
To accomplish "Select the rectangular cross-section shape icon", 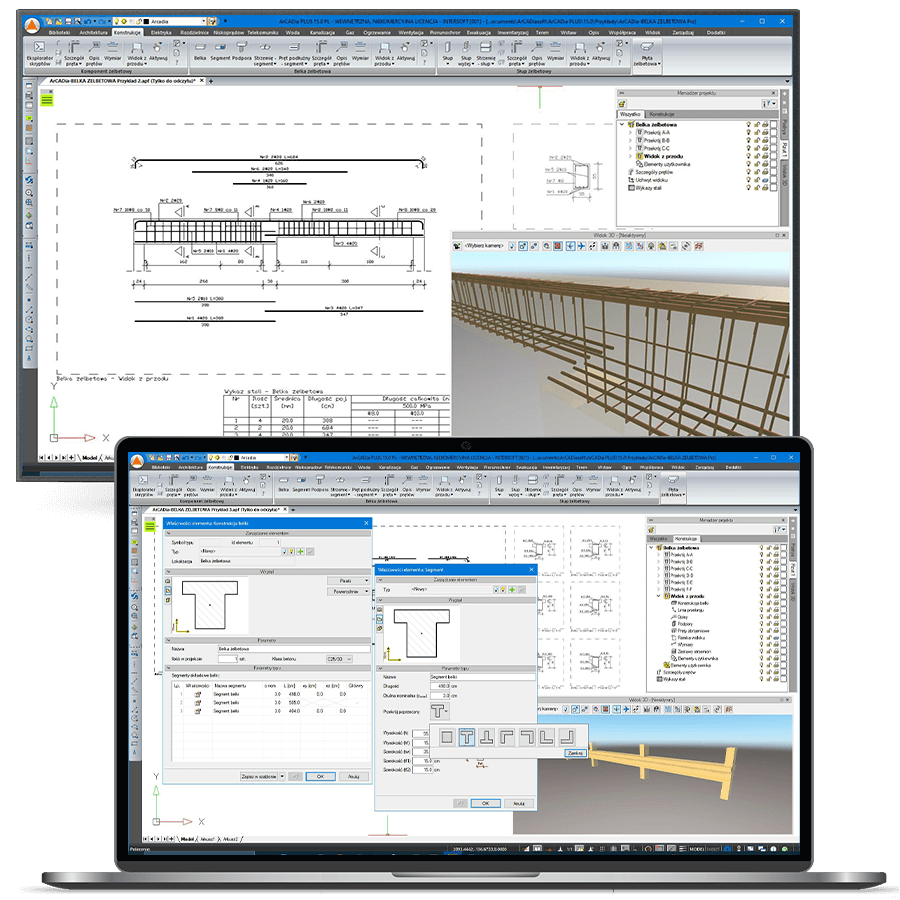I will (447, 738).
